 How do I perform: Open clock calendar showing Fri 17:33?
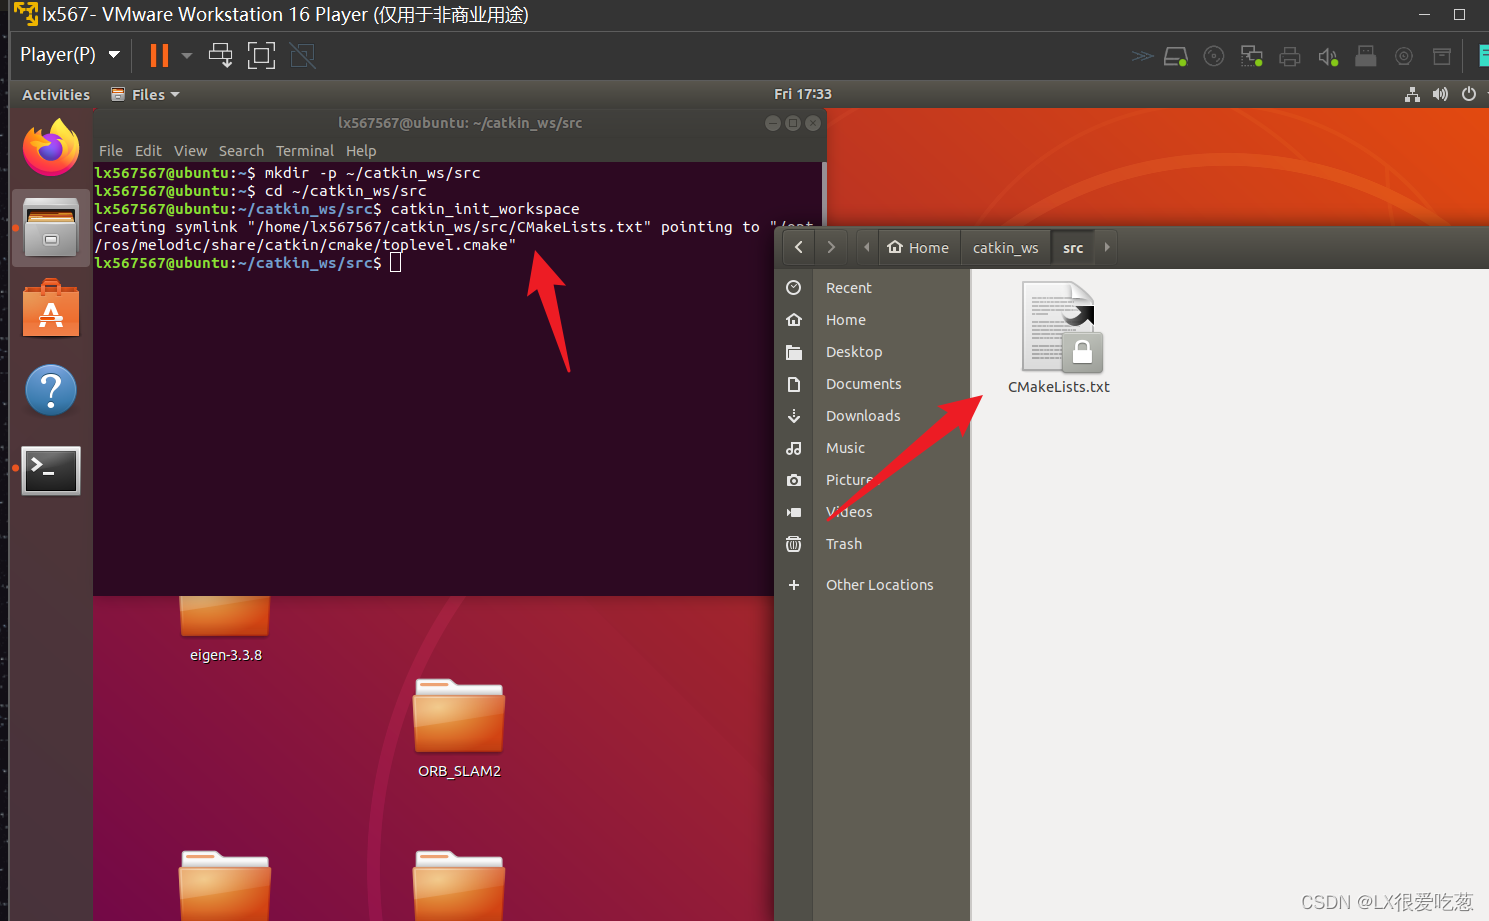pyautogui.click(x=803, y=94)
